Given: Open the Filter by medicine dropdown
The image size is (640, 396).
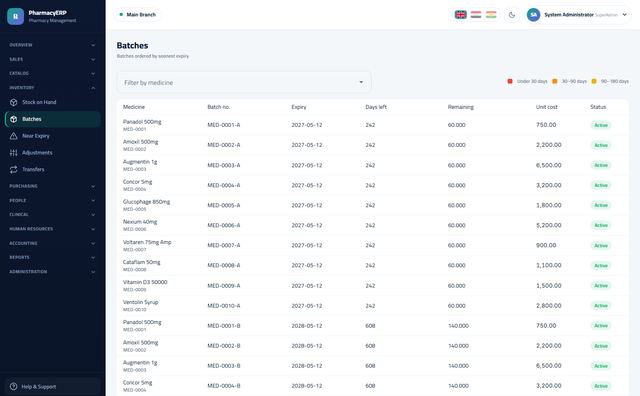Looking at the screenshot, I should pos(244,82).
